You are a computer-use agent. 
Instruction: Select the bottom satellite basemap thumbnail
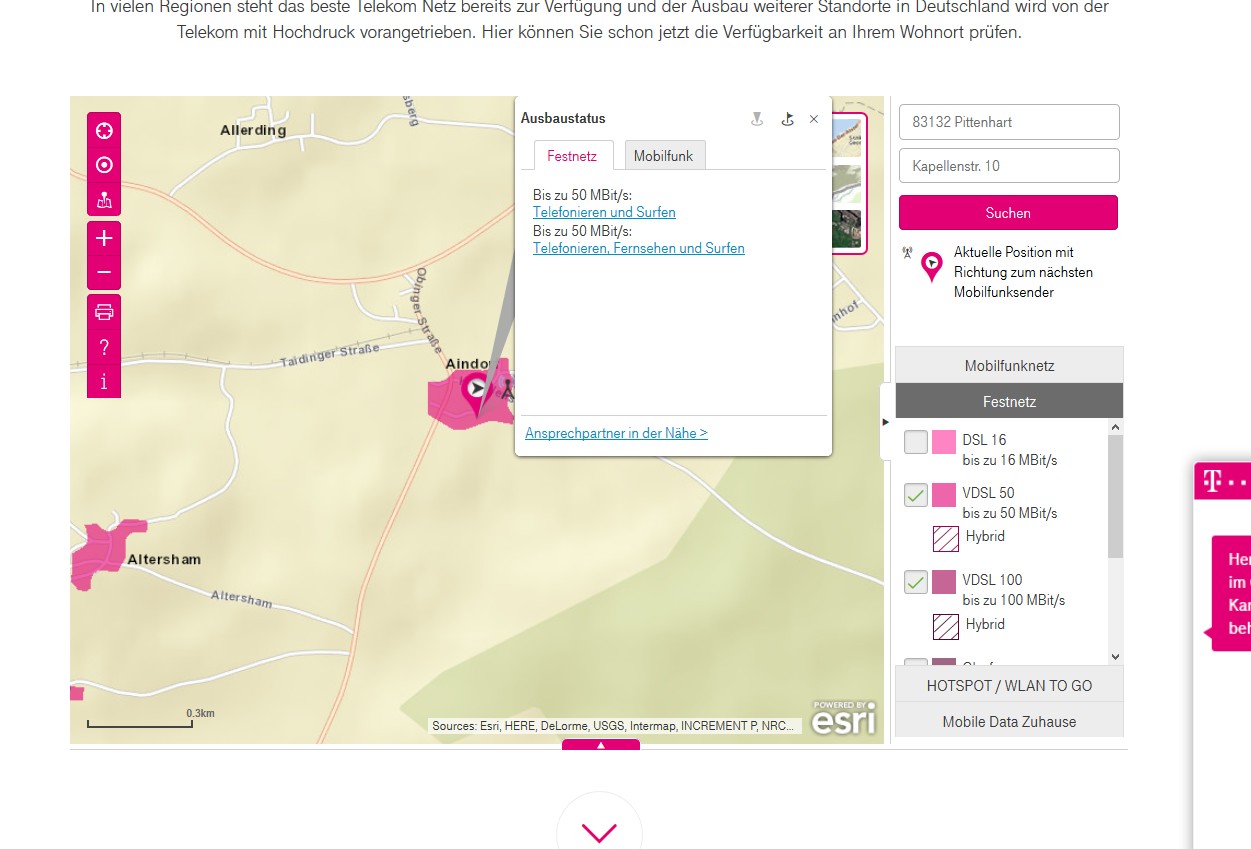847,229
